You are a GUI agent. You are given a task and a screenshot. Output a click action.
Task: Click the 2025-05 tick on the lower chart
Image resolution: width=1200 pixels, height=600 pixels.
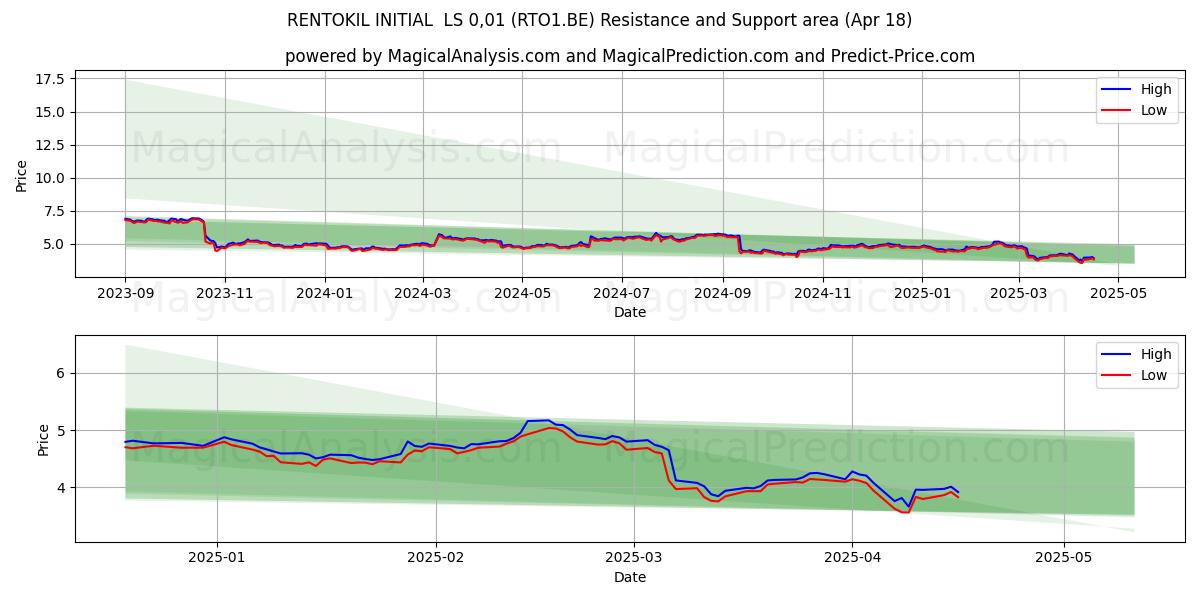point(1064,558)
